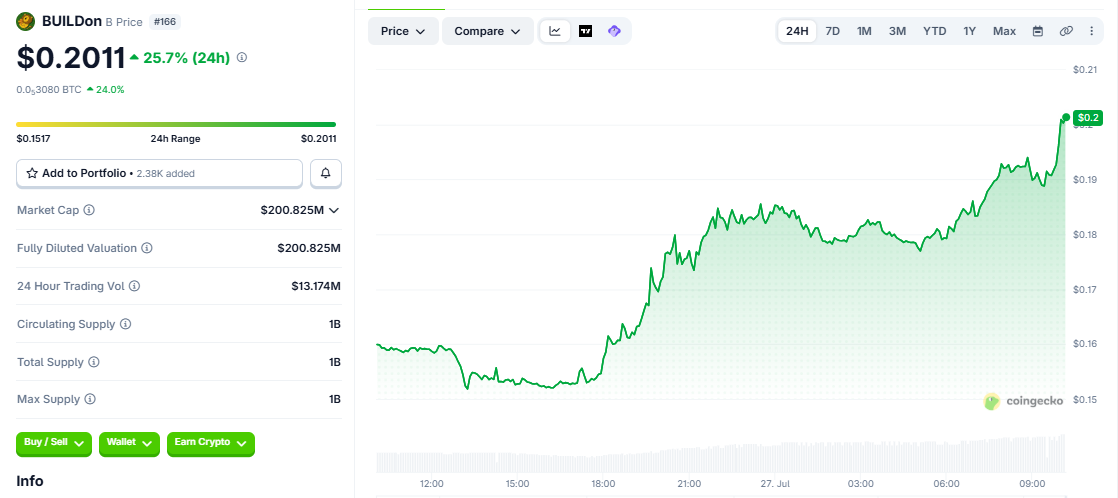Switch to TradingView chart icon
1118x498 pixels.
585,31
